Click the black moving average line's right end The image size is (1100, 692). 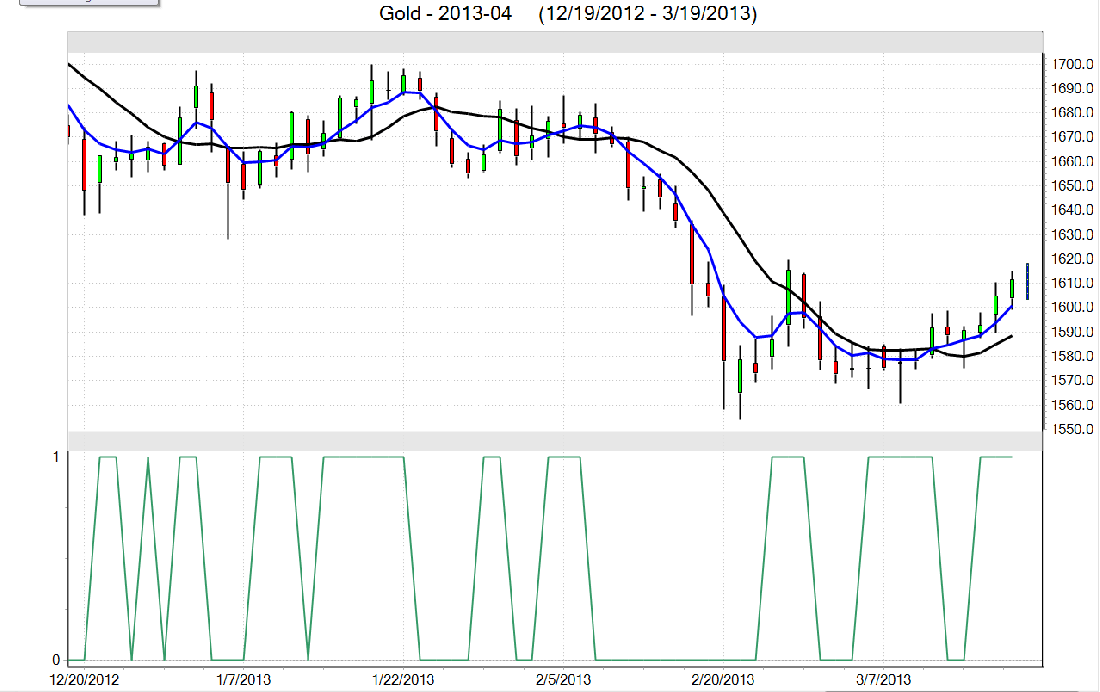tap(1011, 336)
